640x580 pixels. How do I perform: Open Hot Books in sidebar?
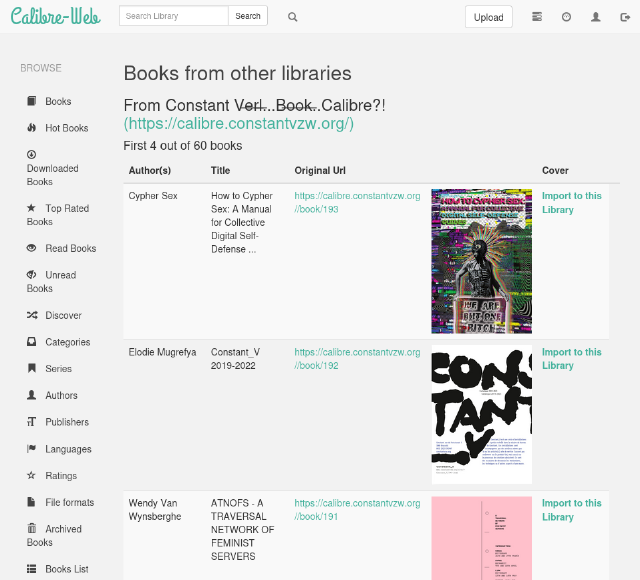coord(66,128)
